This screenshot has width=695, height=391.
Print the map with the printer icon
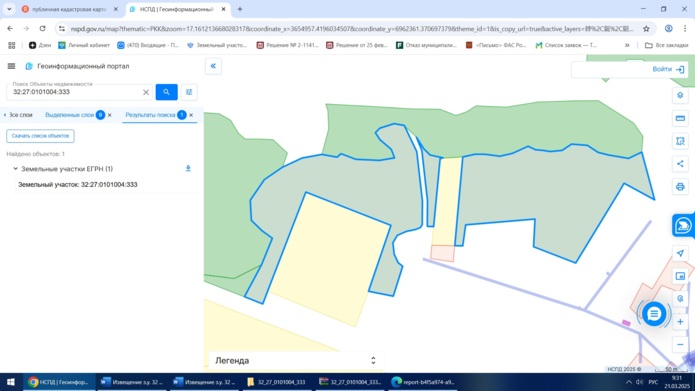tap(680, 187)
